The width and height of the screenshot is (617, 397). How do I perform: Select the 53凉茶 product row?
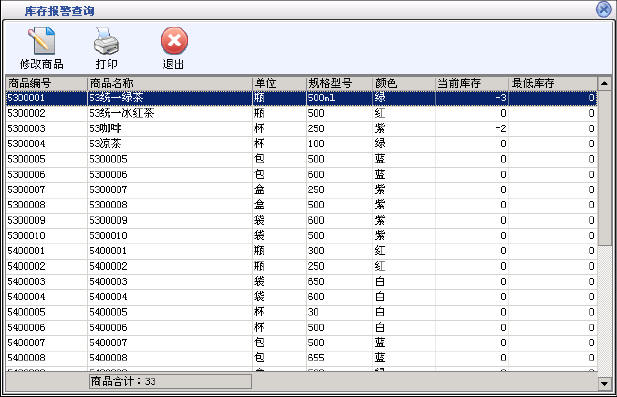(x=301, y=144)
